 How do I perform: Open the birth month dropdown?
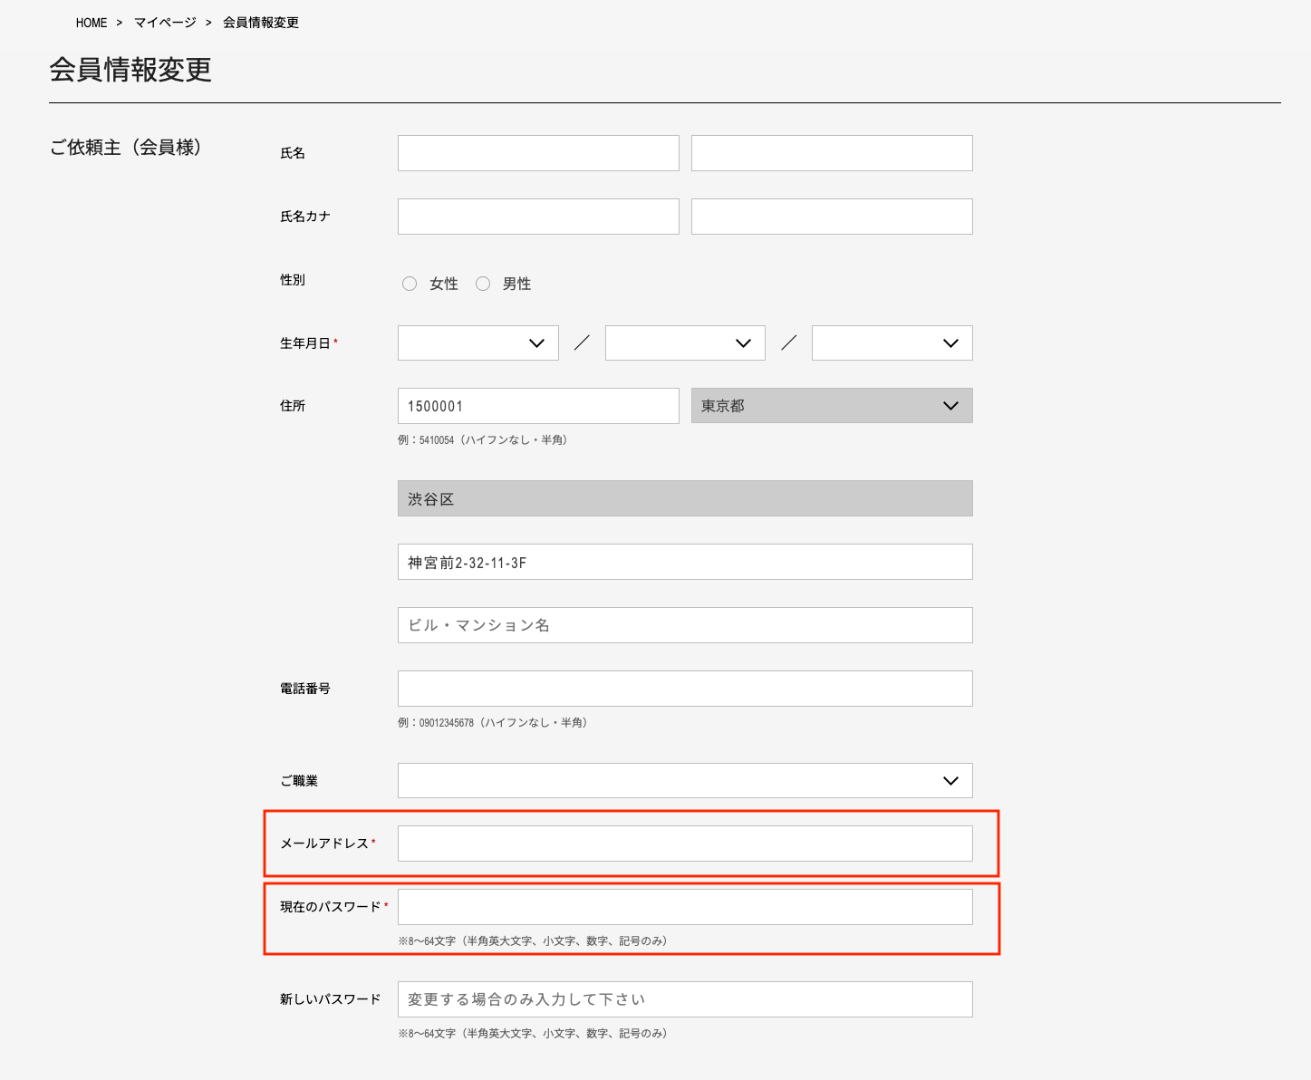point(685,343)
